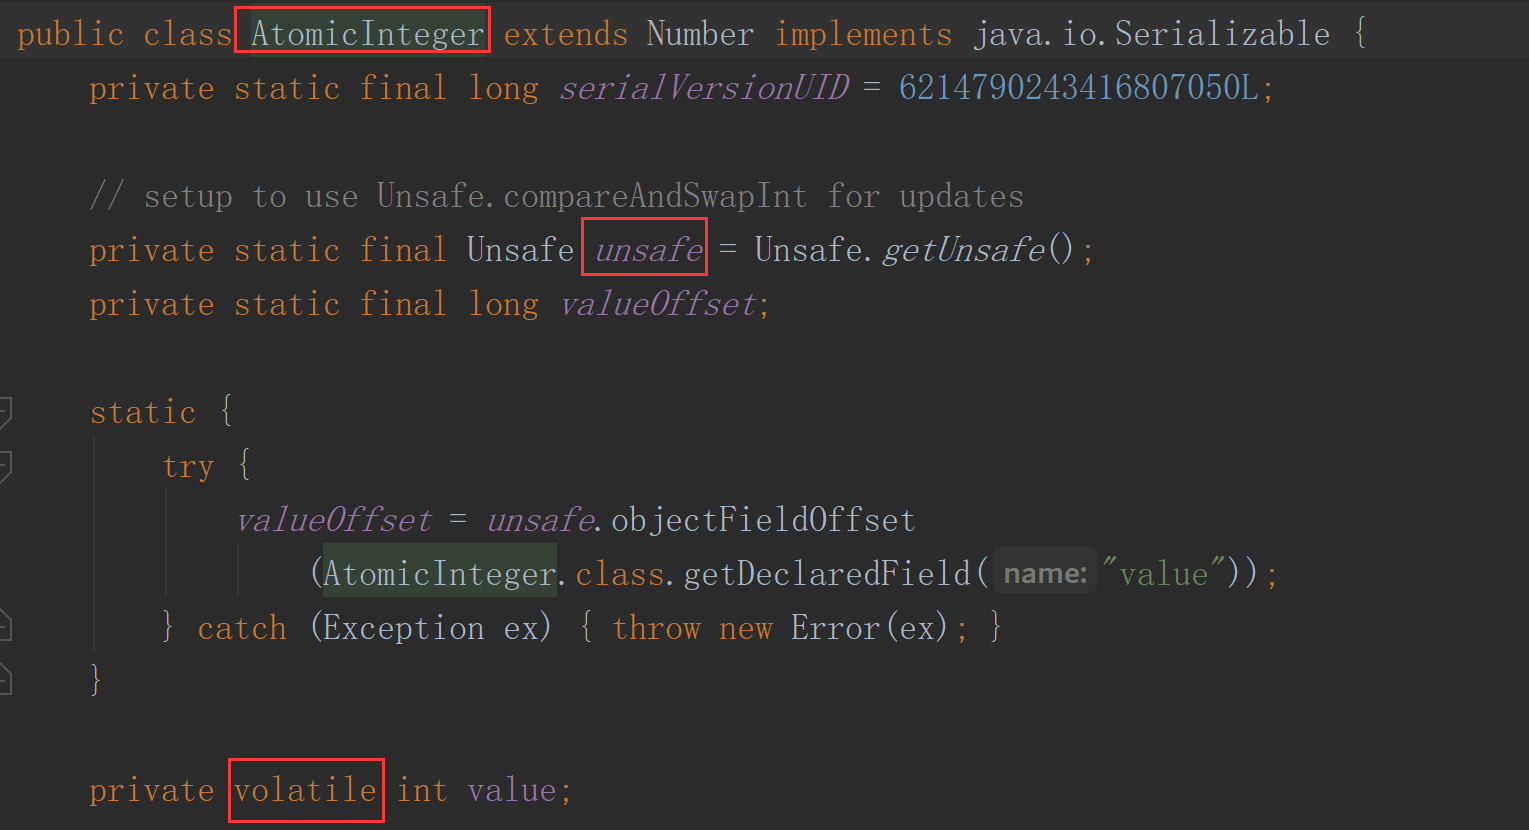Viewport: 1529px width, 830px height.
Task: Toggle fold marker on the catch line
Action: 5,627
